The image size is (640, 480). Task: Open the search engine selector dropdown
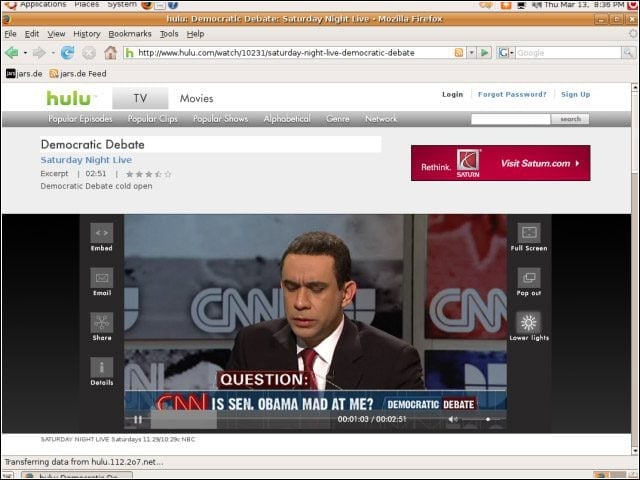point(505,53)
